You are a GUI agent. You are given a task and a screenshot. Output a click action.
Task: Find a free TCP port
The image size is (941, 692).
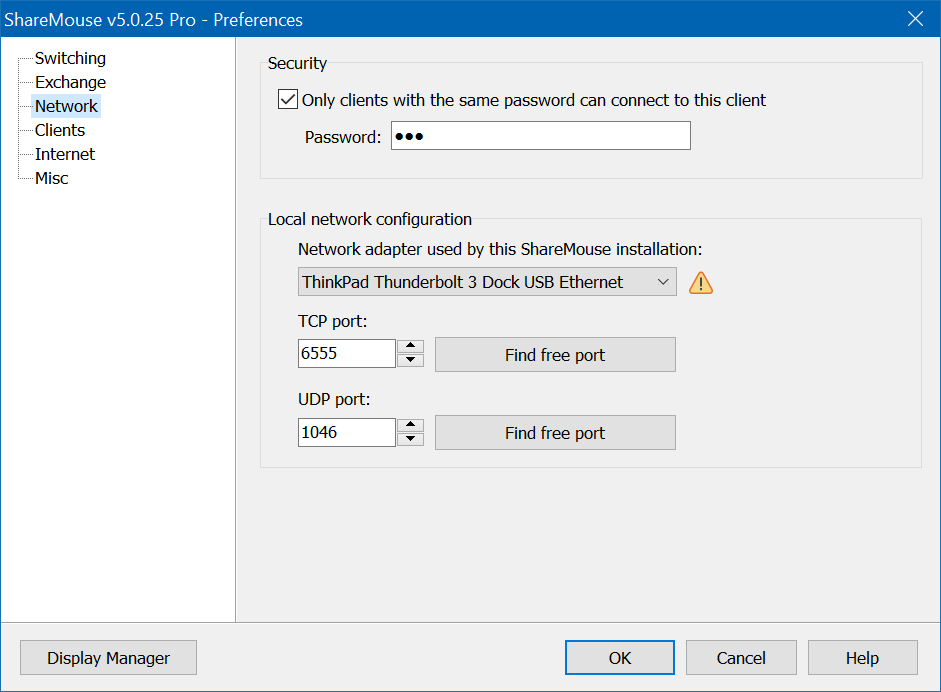pos(555,355)
